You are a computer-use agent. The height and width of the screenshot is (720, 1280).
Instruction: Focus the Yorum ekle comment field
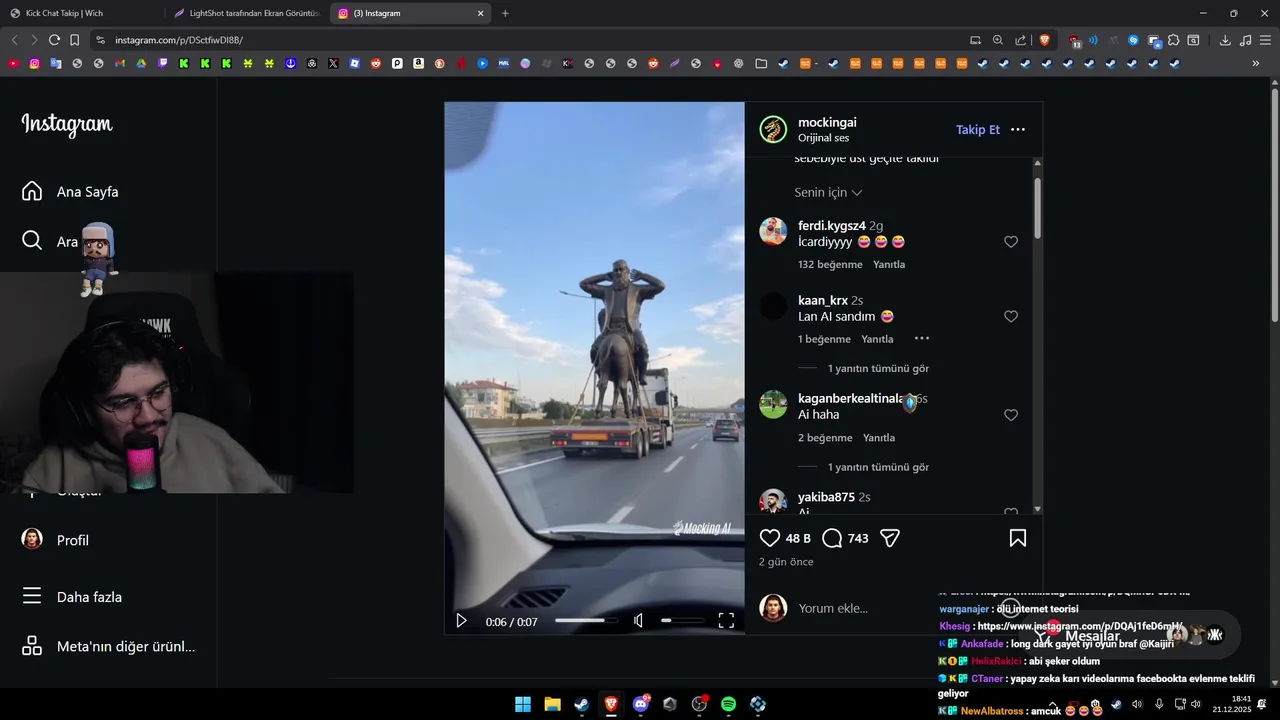coord(833,608)
